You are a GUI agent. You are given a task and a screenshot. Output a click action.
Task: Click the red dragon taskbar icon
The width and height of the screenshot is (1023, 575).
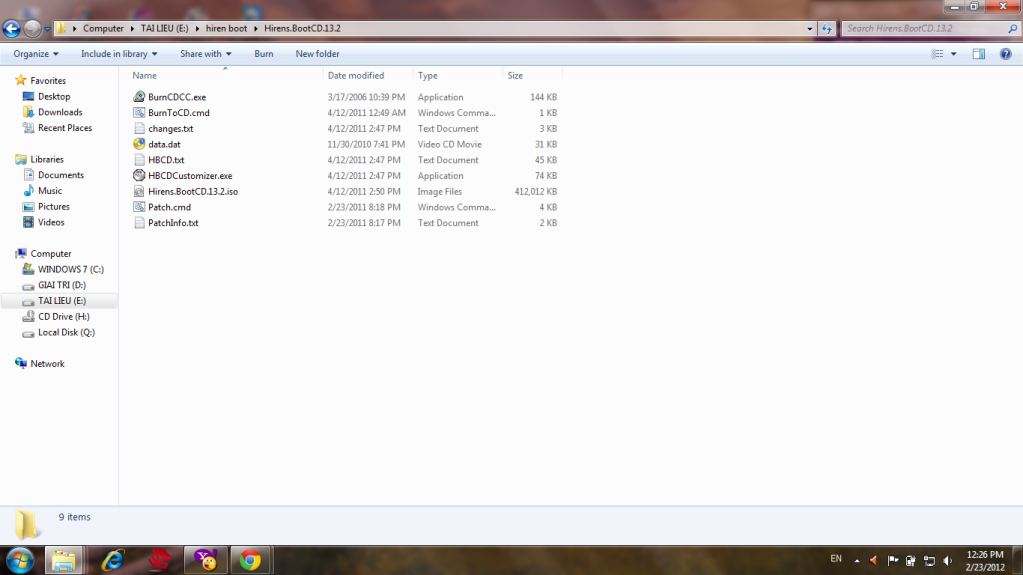159,560
